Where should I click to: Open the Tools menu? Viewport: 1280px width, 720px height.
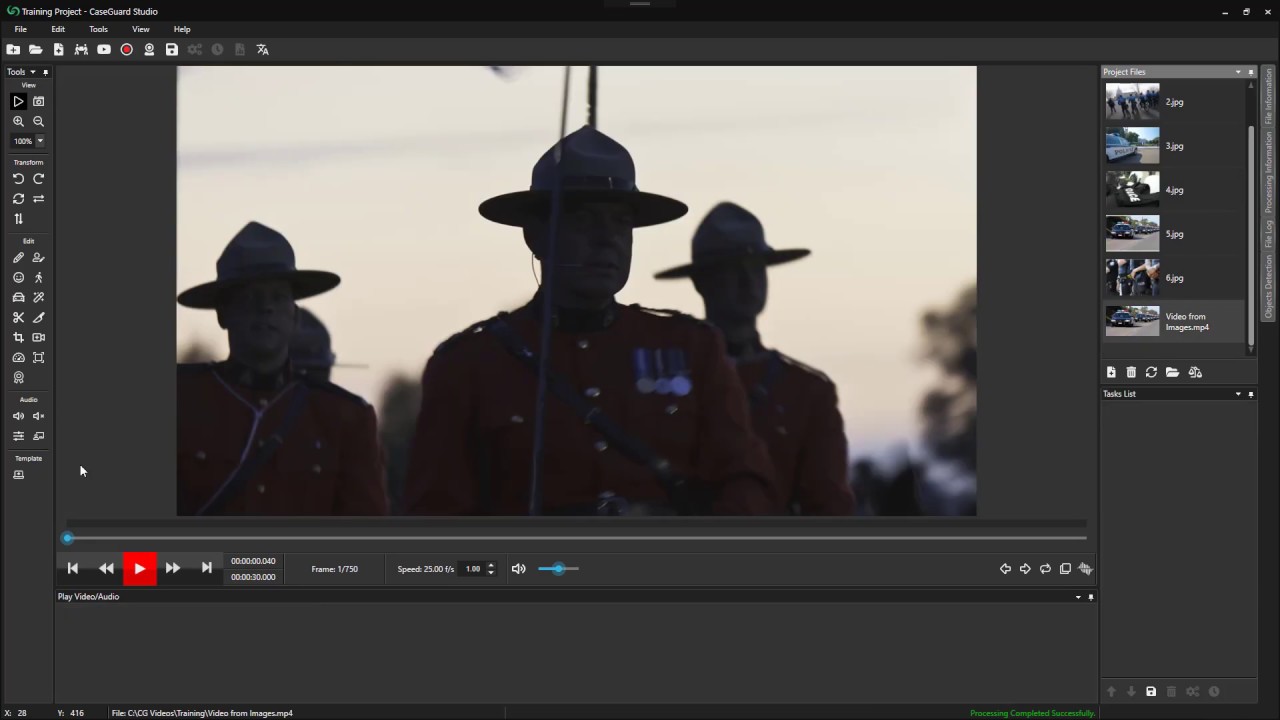(98, 29)
